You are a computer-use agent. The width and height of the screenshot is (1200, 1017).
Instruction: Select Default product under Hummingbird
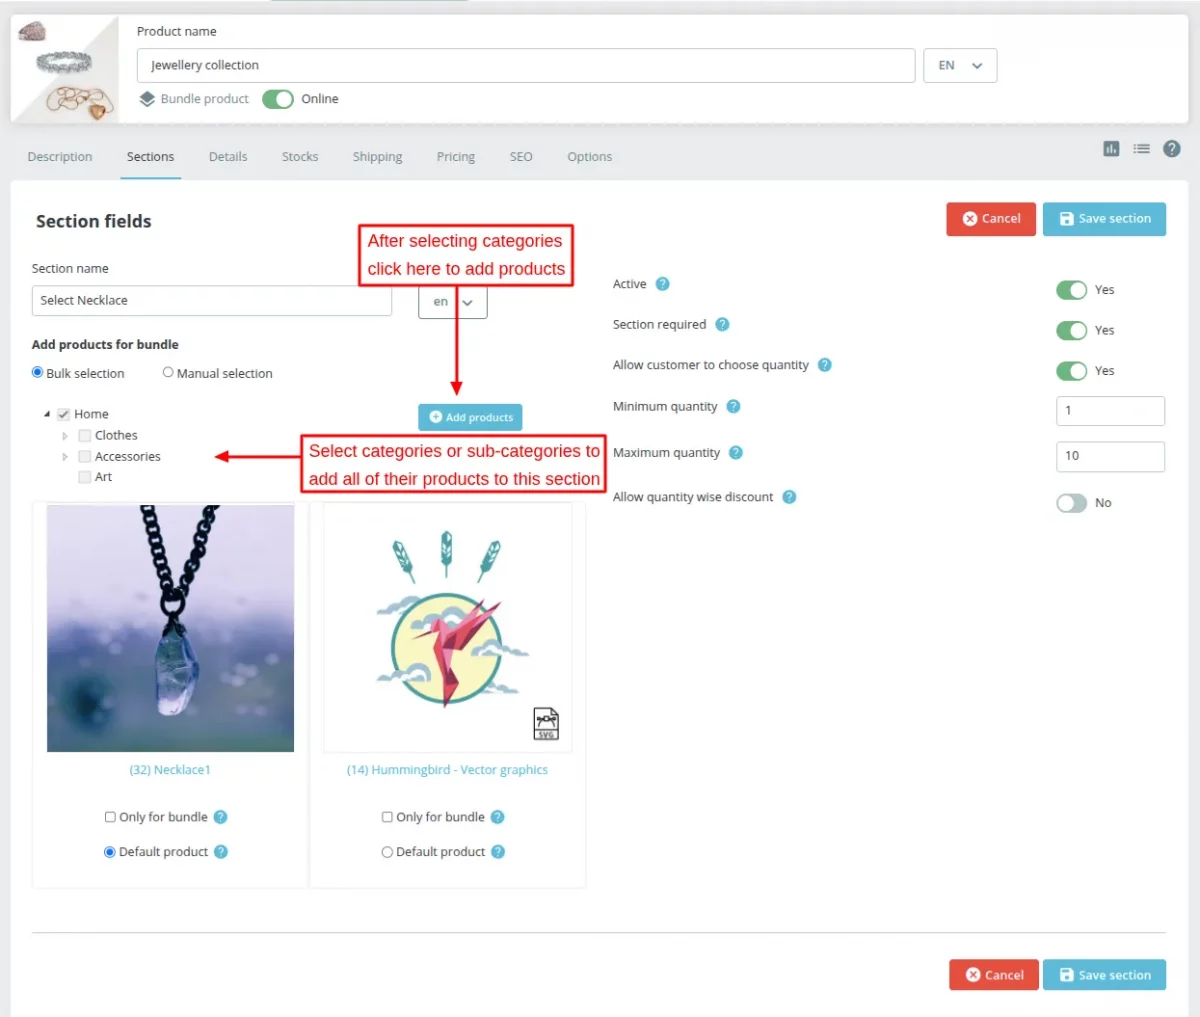pyautogui.click(x=387, y=852)
